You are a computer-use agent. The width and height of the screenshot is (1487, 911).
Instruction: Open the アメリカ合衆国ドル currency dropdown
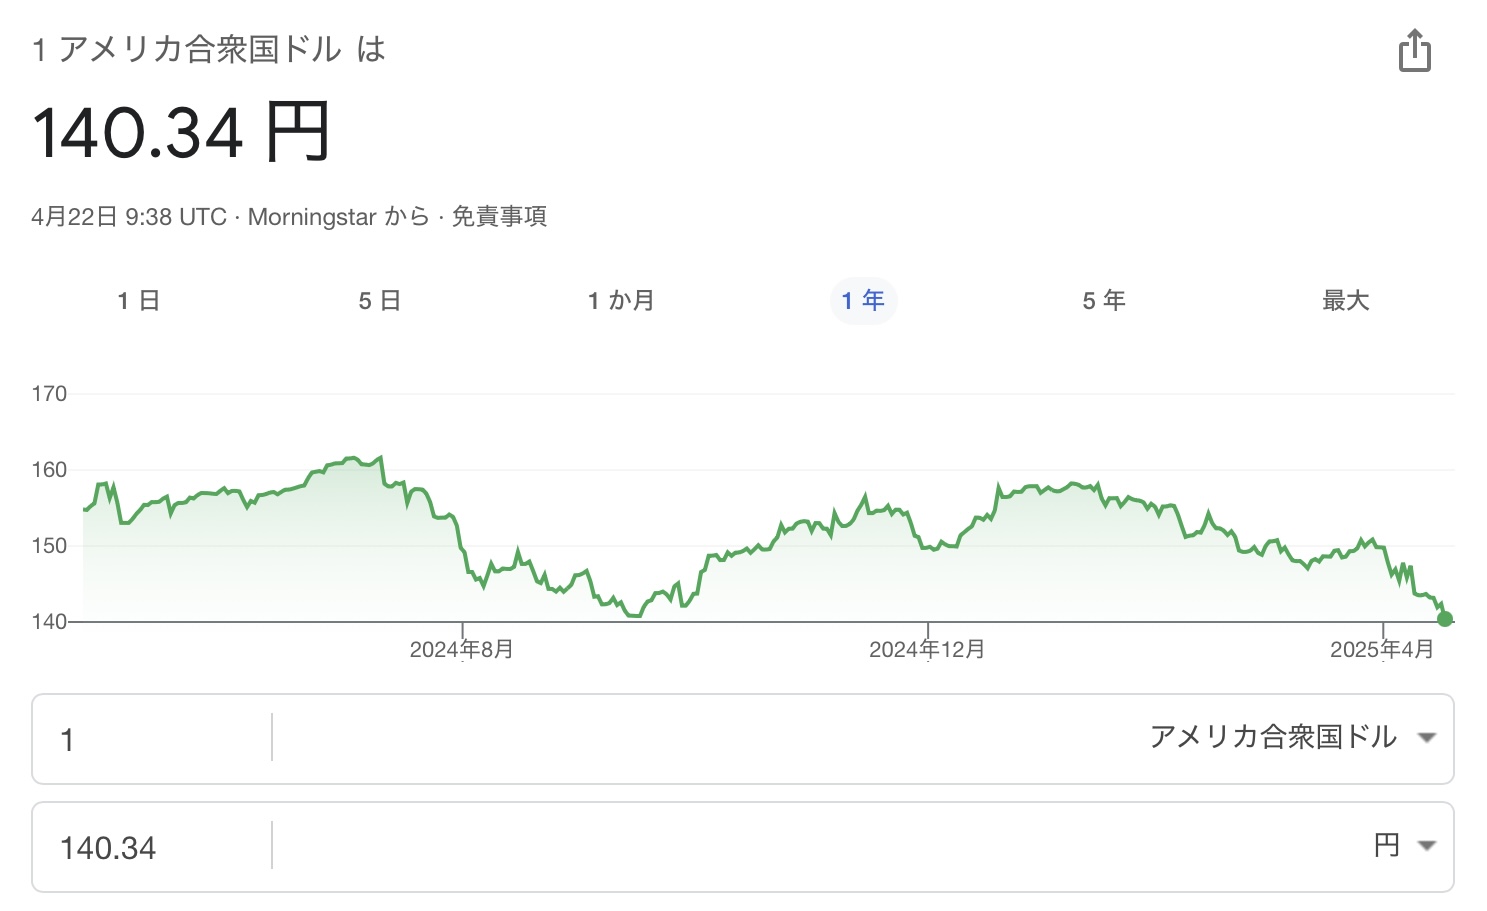coord(1291,738)
